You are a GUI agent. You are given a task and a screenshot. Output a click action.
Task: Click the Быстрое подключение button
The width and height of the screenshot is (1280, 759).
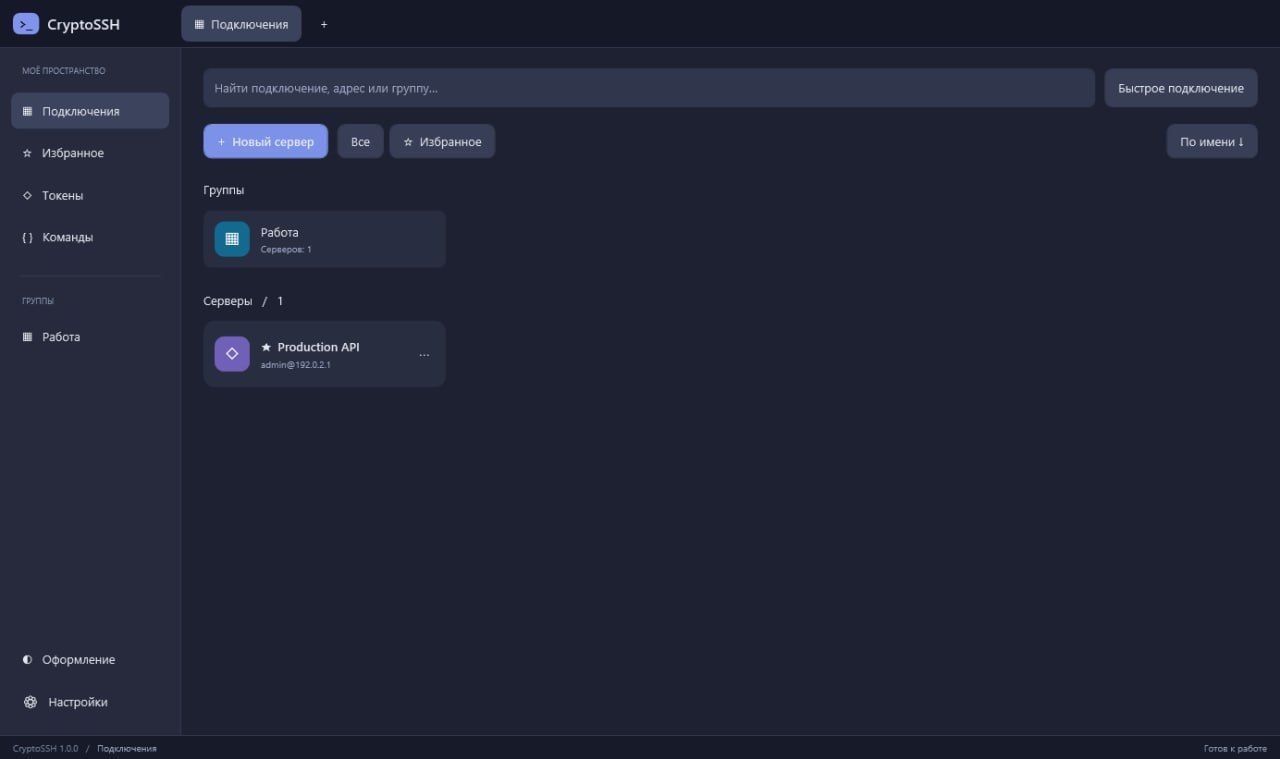[x=1181, y=88]
